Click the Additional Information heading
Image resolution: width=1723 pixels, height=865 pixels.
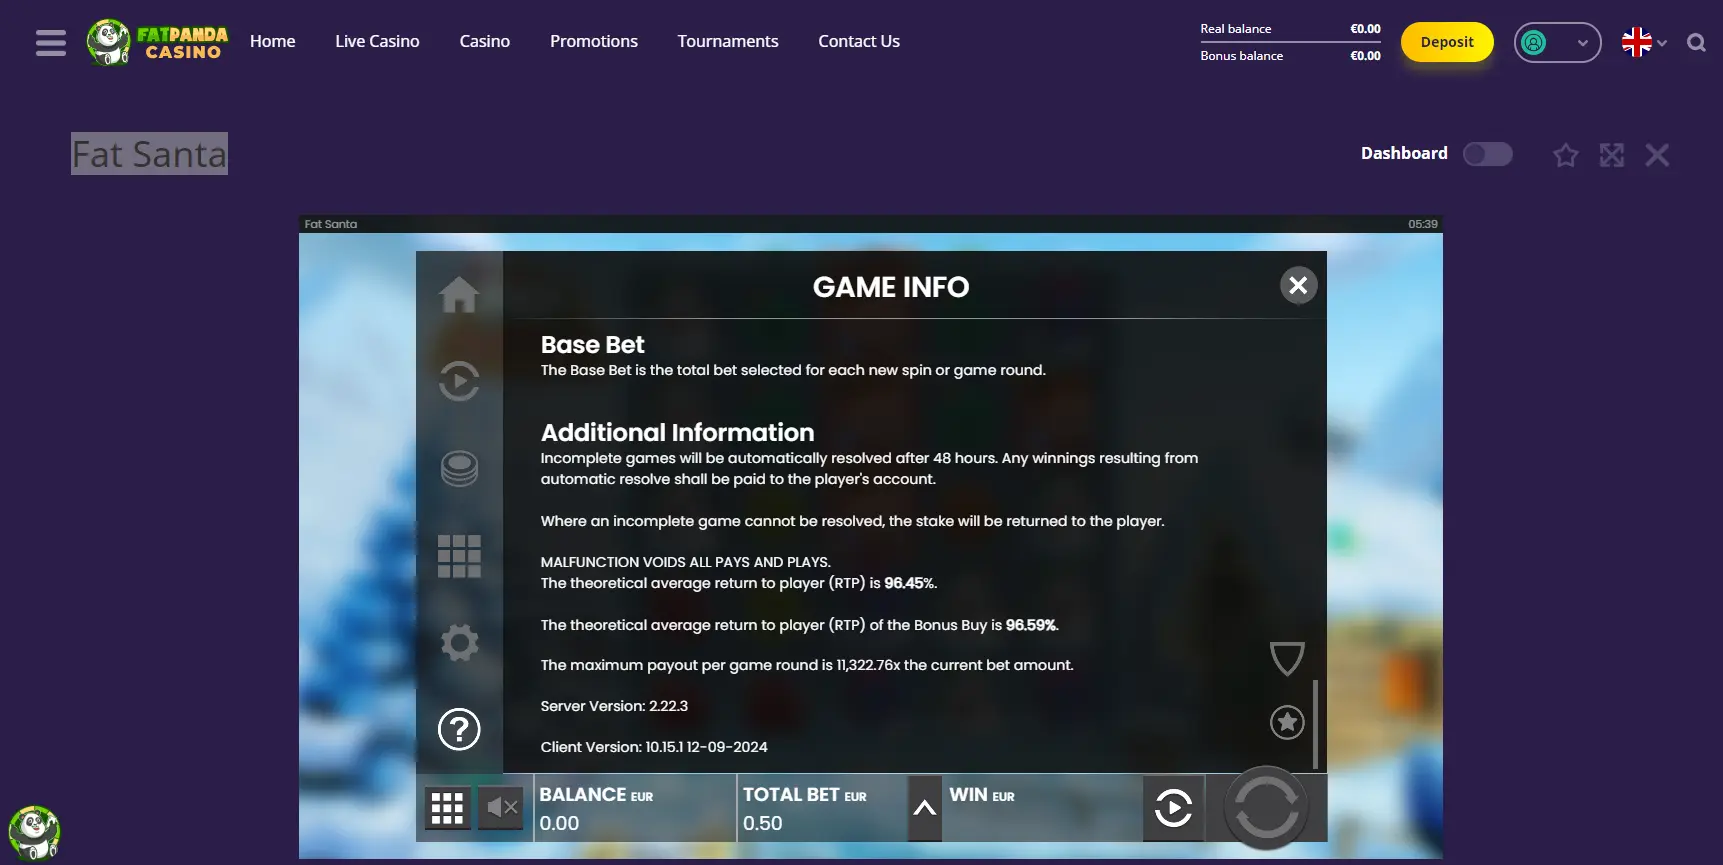click(677, 433)
